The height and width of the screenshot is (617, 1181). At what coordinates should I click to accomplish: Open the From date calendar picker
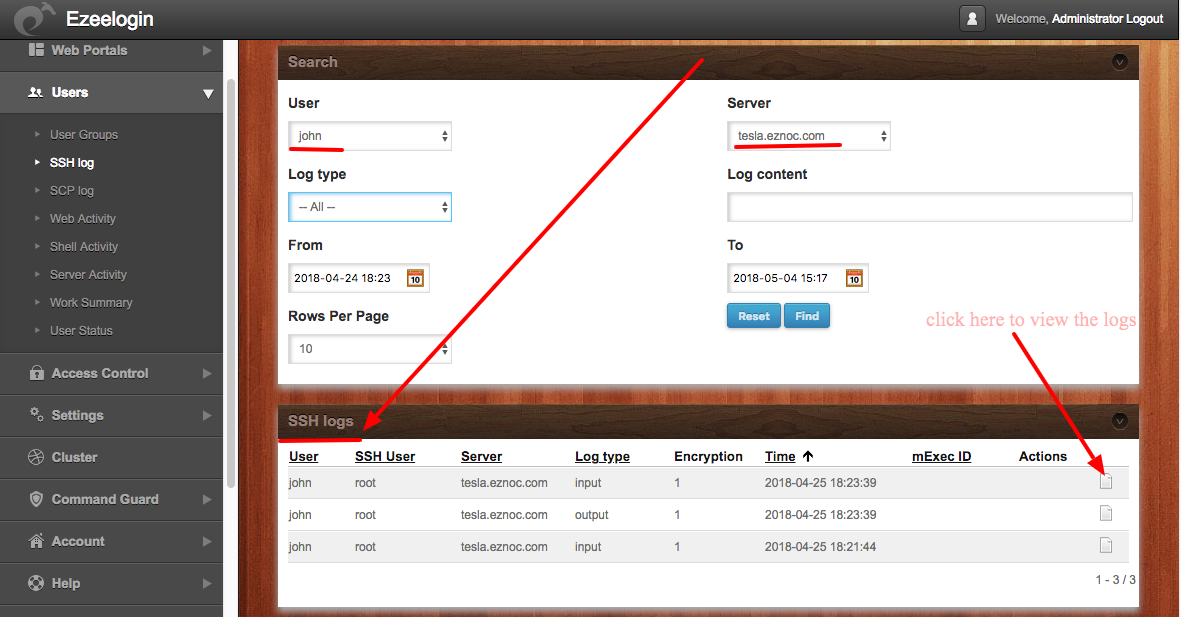(415, 278)
